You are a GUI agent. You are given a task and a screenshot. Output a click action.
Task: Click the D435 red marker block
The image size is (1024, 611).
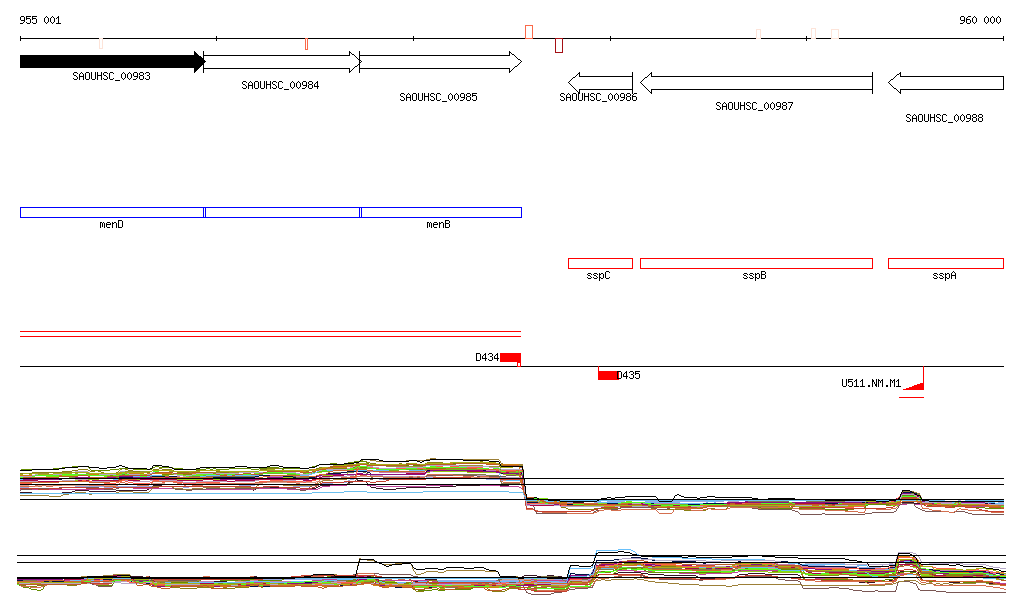(x=608, y=374)
